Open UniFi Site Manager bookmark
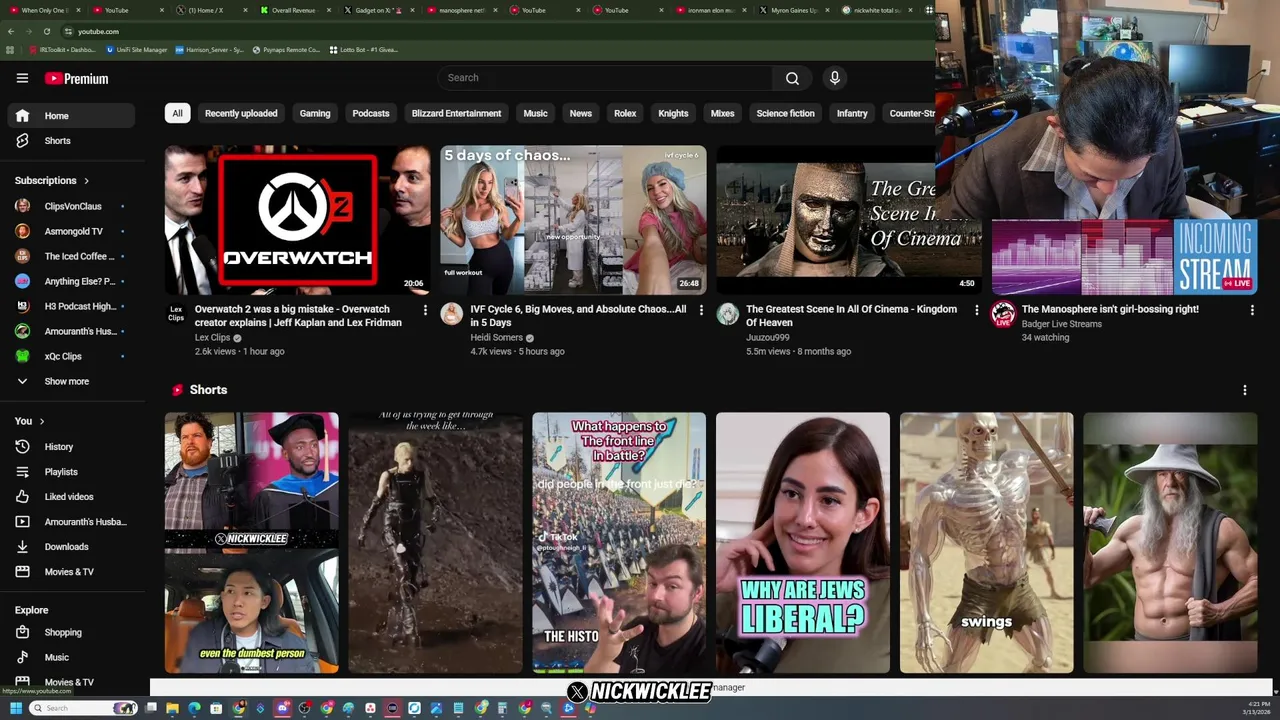Screen dimensions: 1280x720 pos(136,49)
